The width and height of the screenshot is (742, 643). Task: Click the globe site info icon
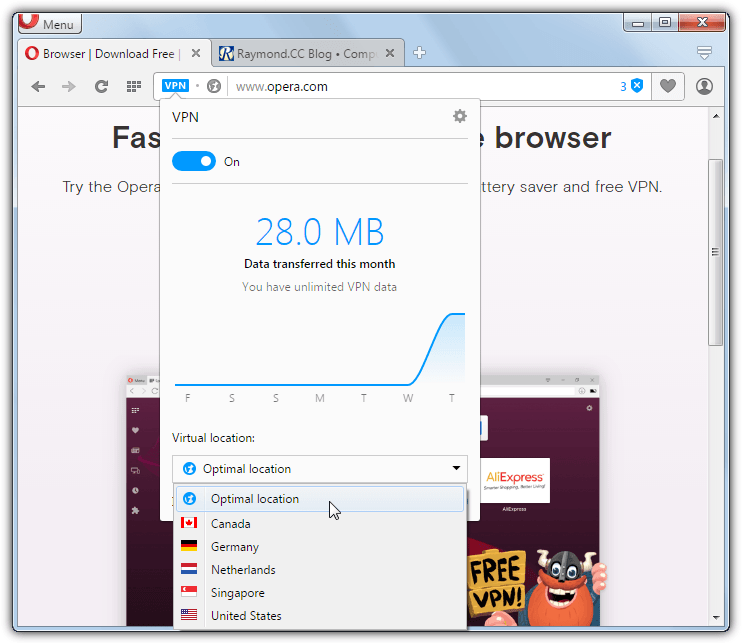[214, 86]
